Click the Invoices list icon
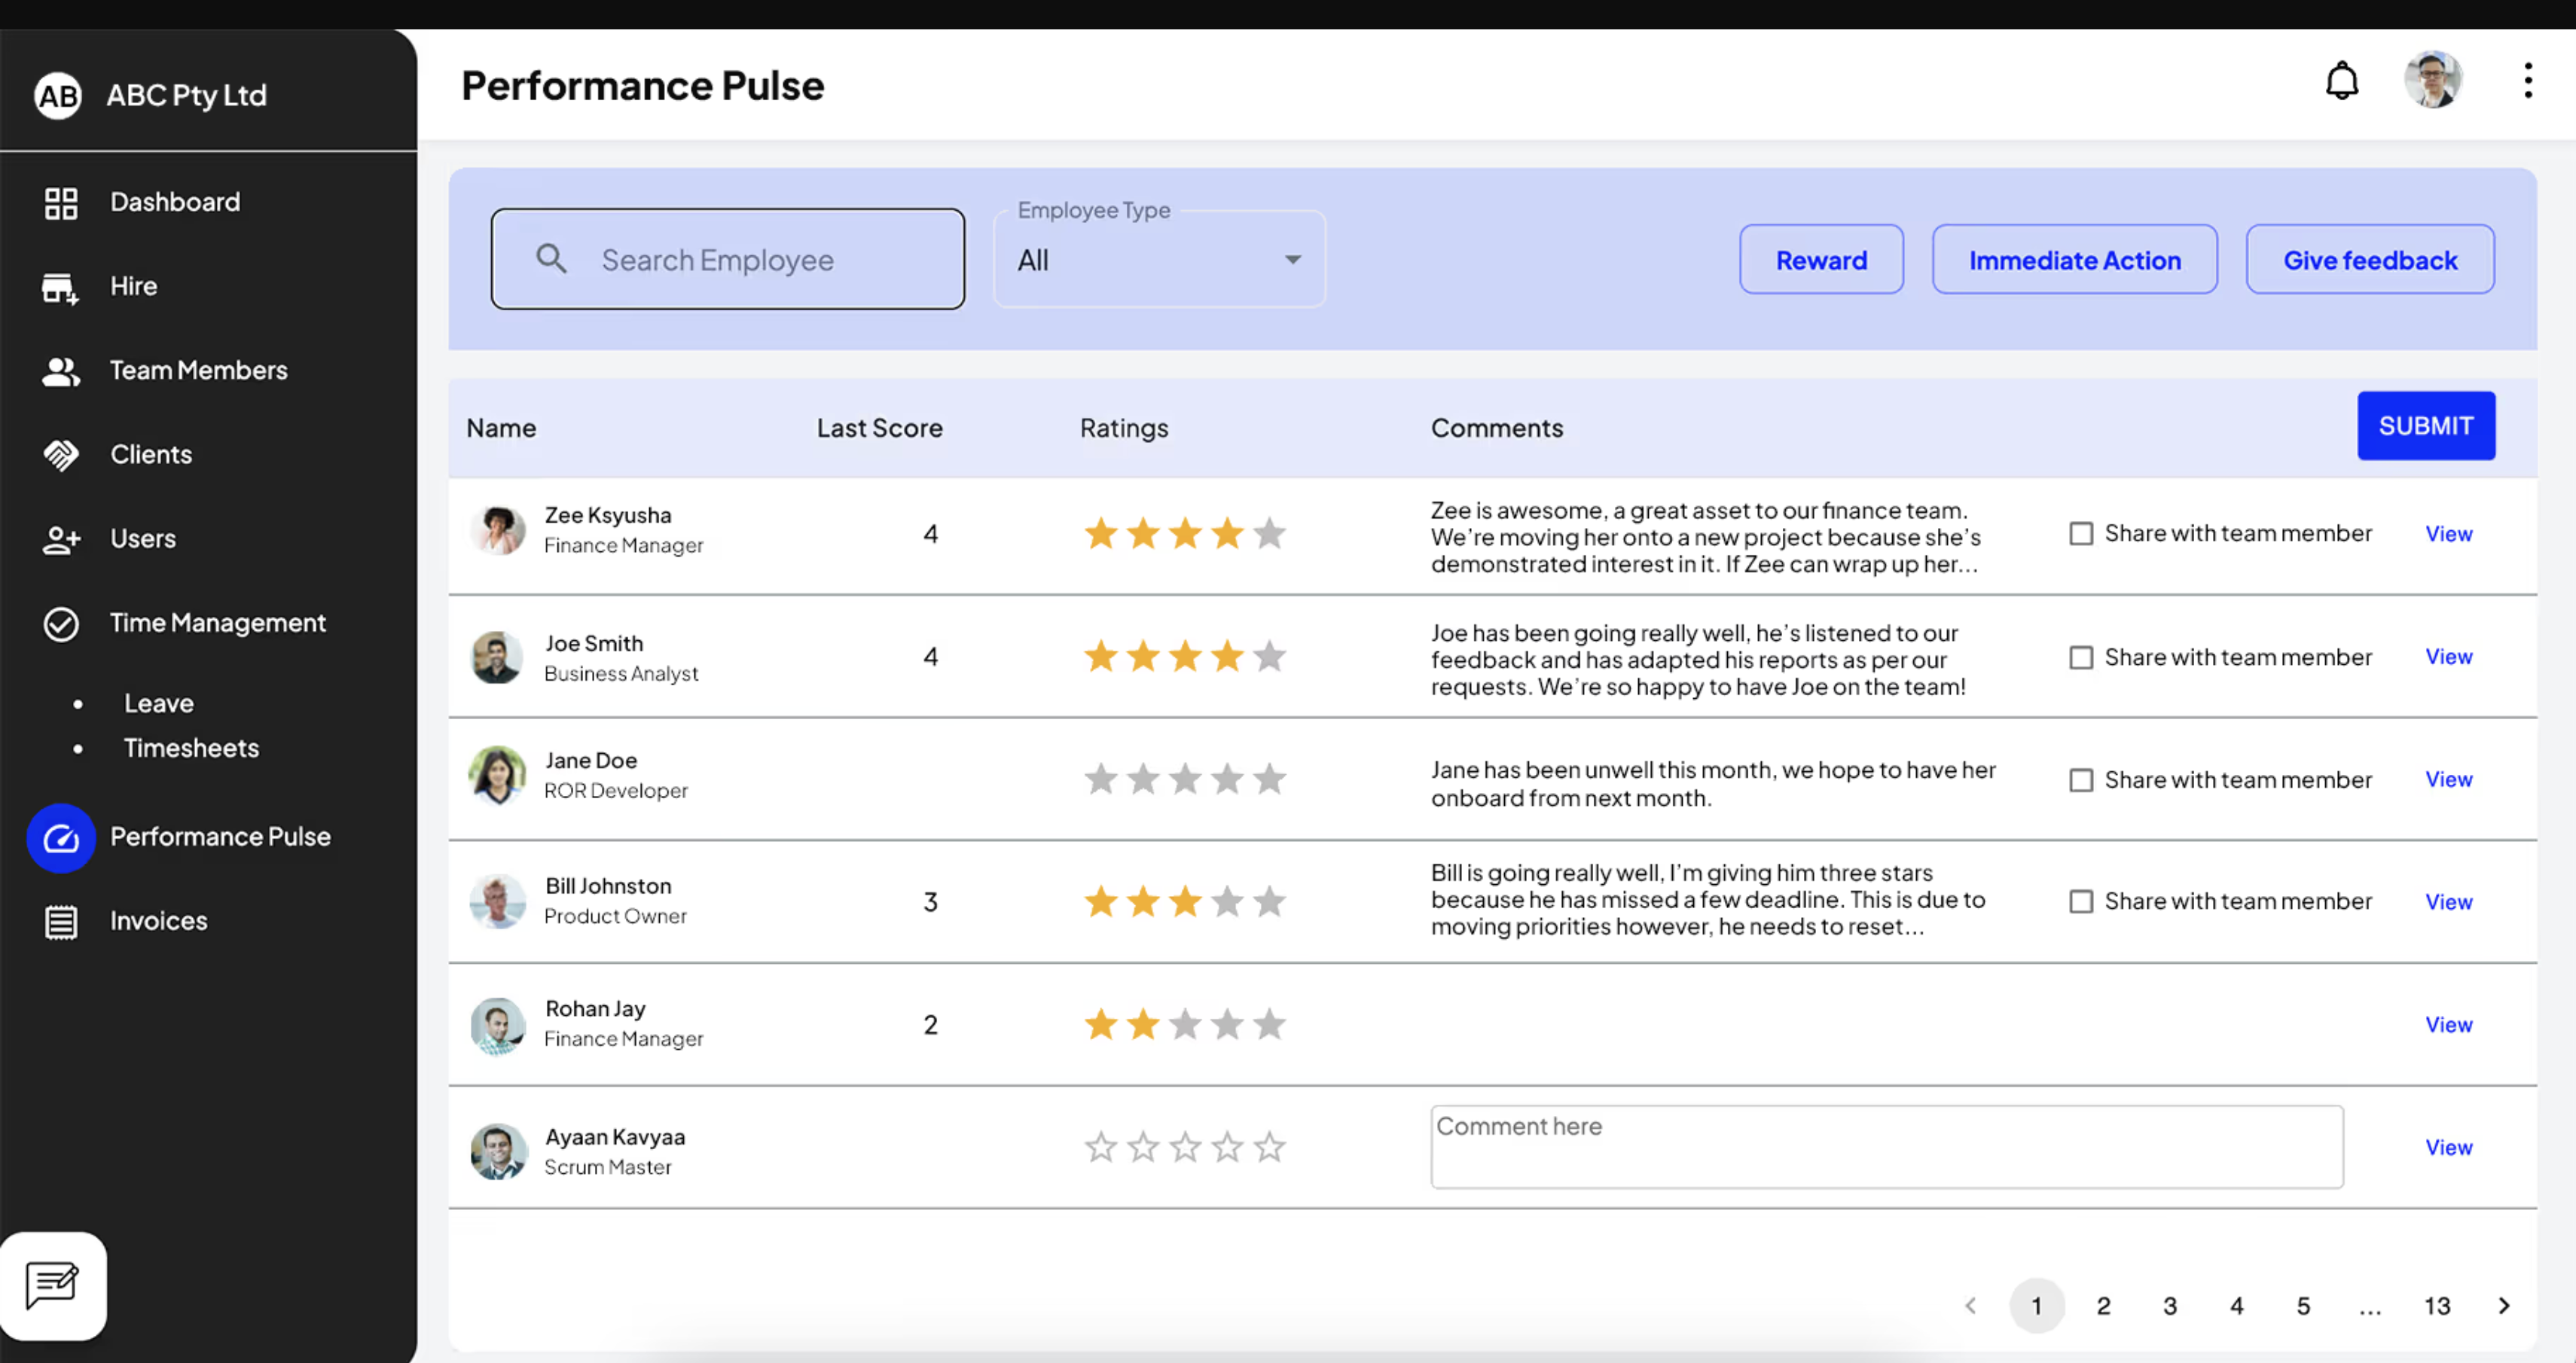Image resolution: width=2576 pixels, height=1363 pixels. 61,921
